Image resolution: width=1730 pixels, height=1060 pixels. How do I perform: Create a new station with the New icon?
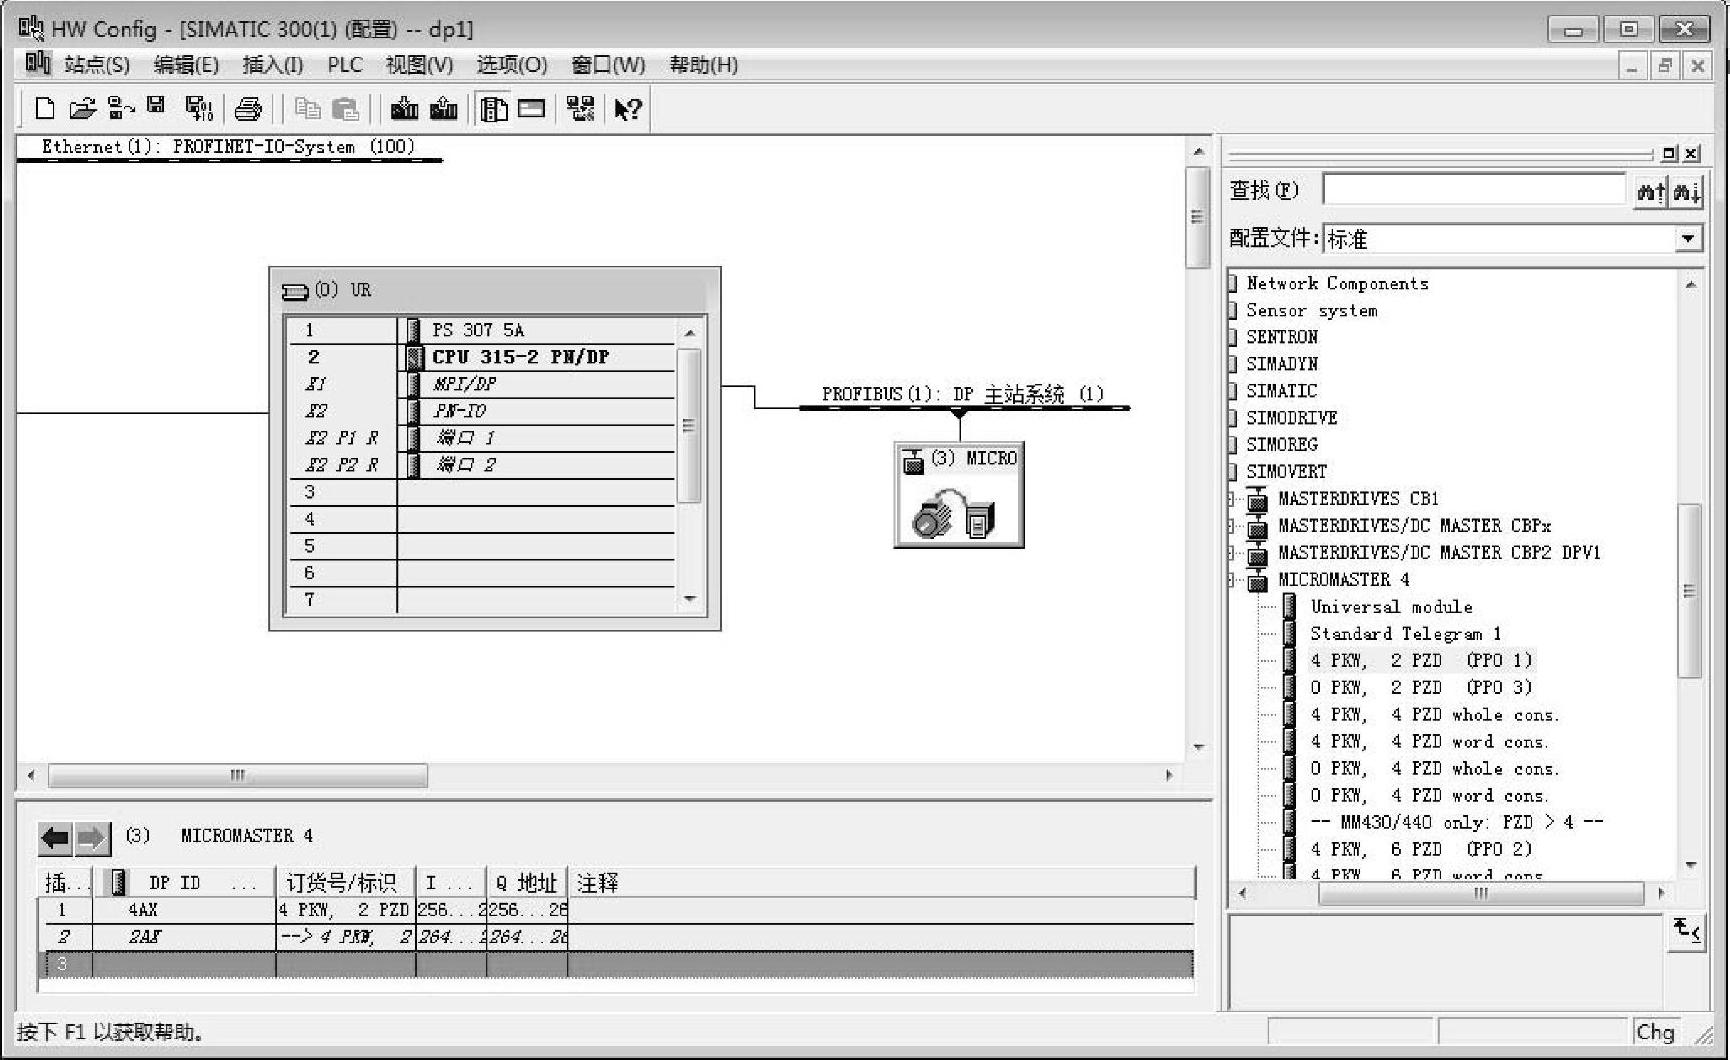point(44,108)
